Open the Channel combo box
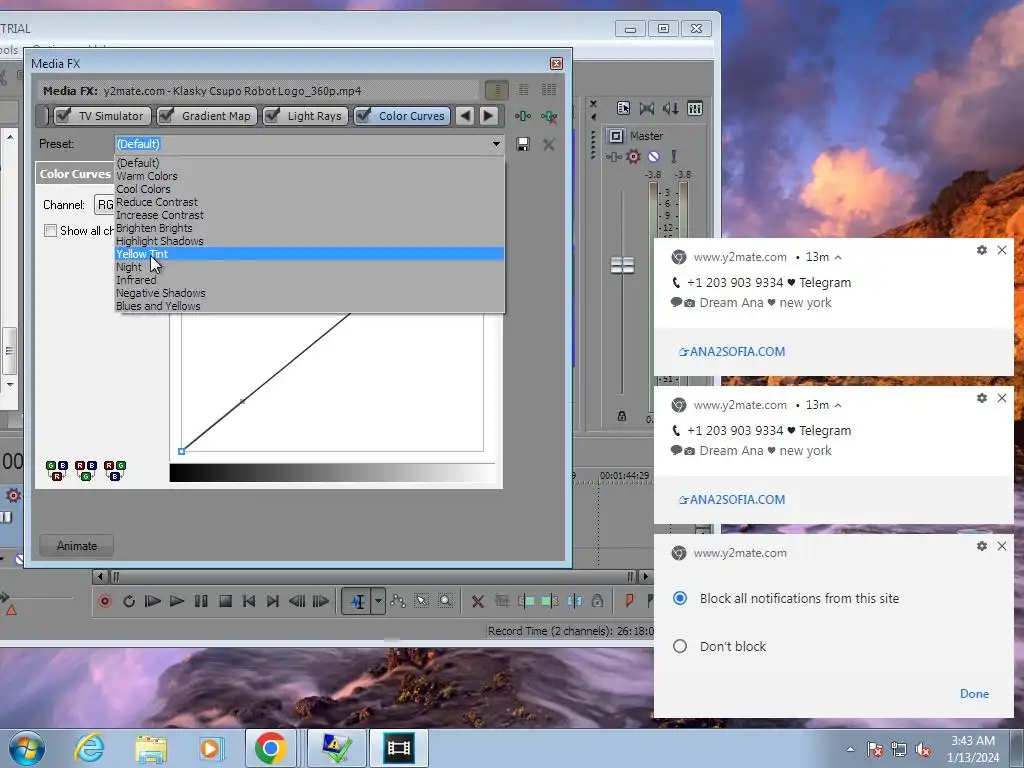The image size is (1024, 768). [104, 204]
